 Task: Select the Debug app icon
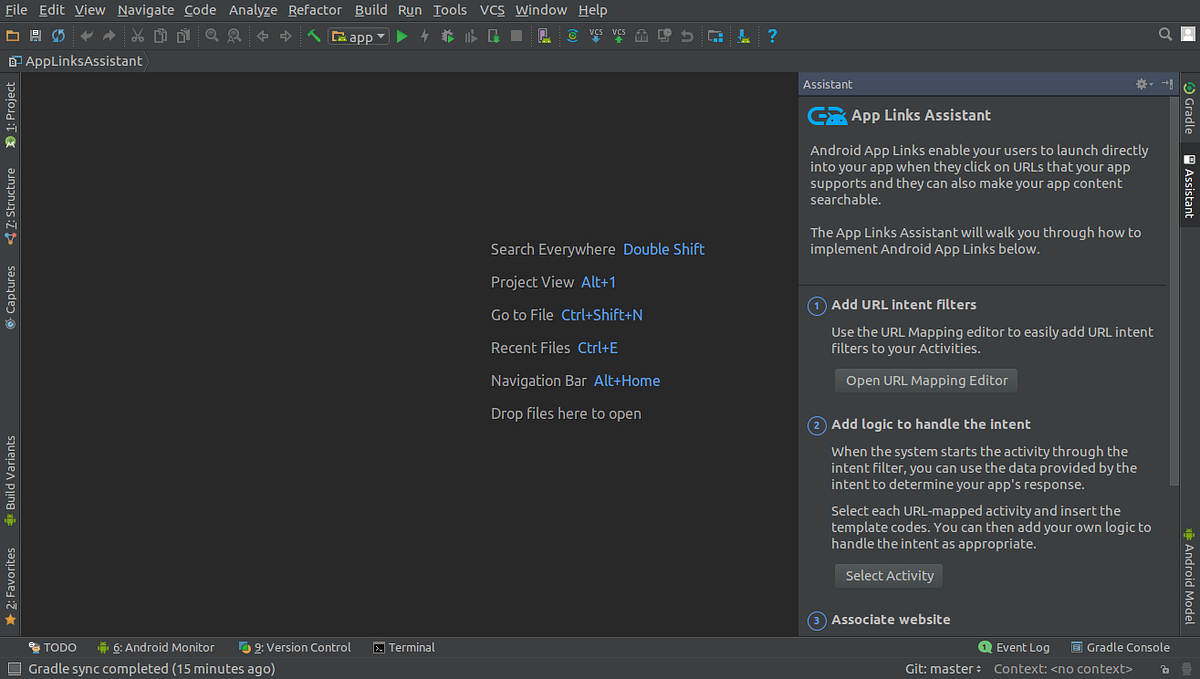tap(447, 35)
